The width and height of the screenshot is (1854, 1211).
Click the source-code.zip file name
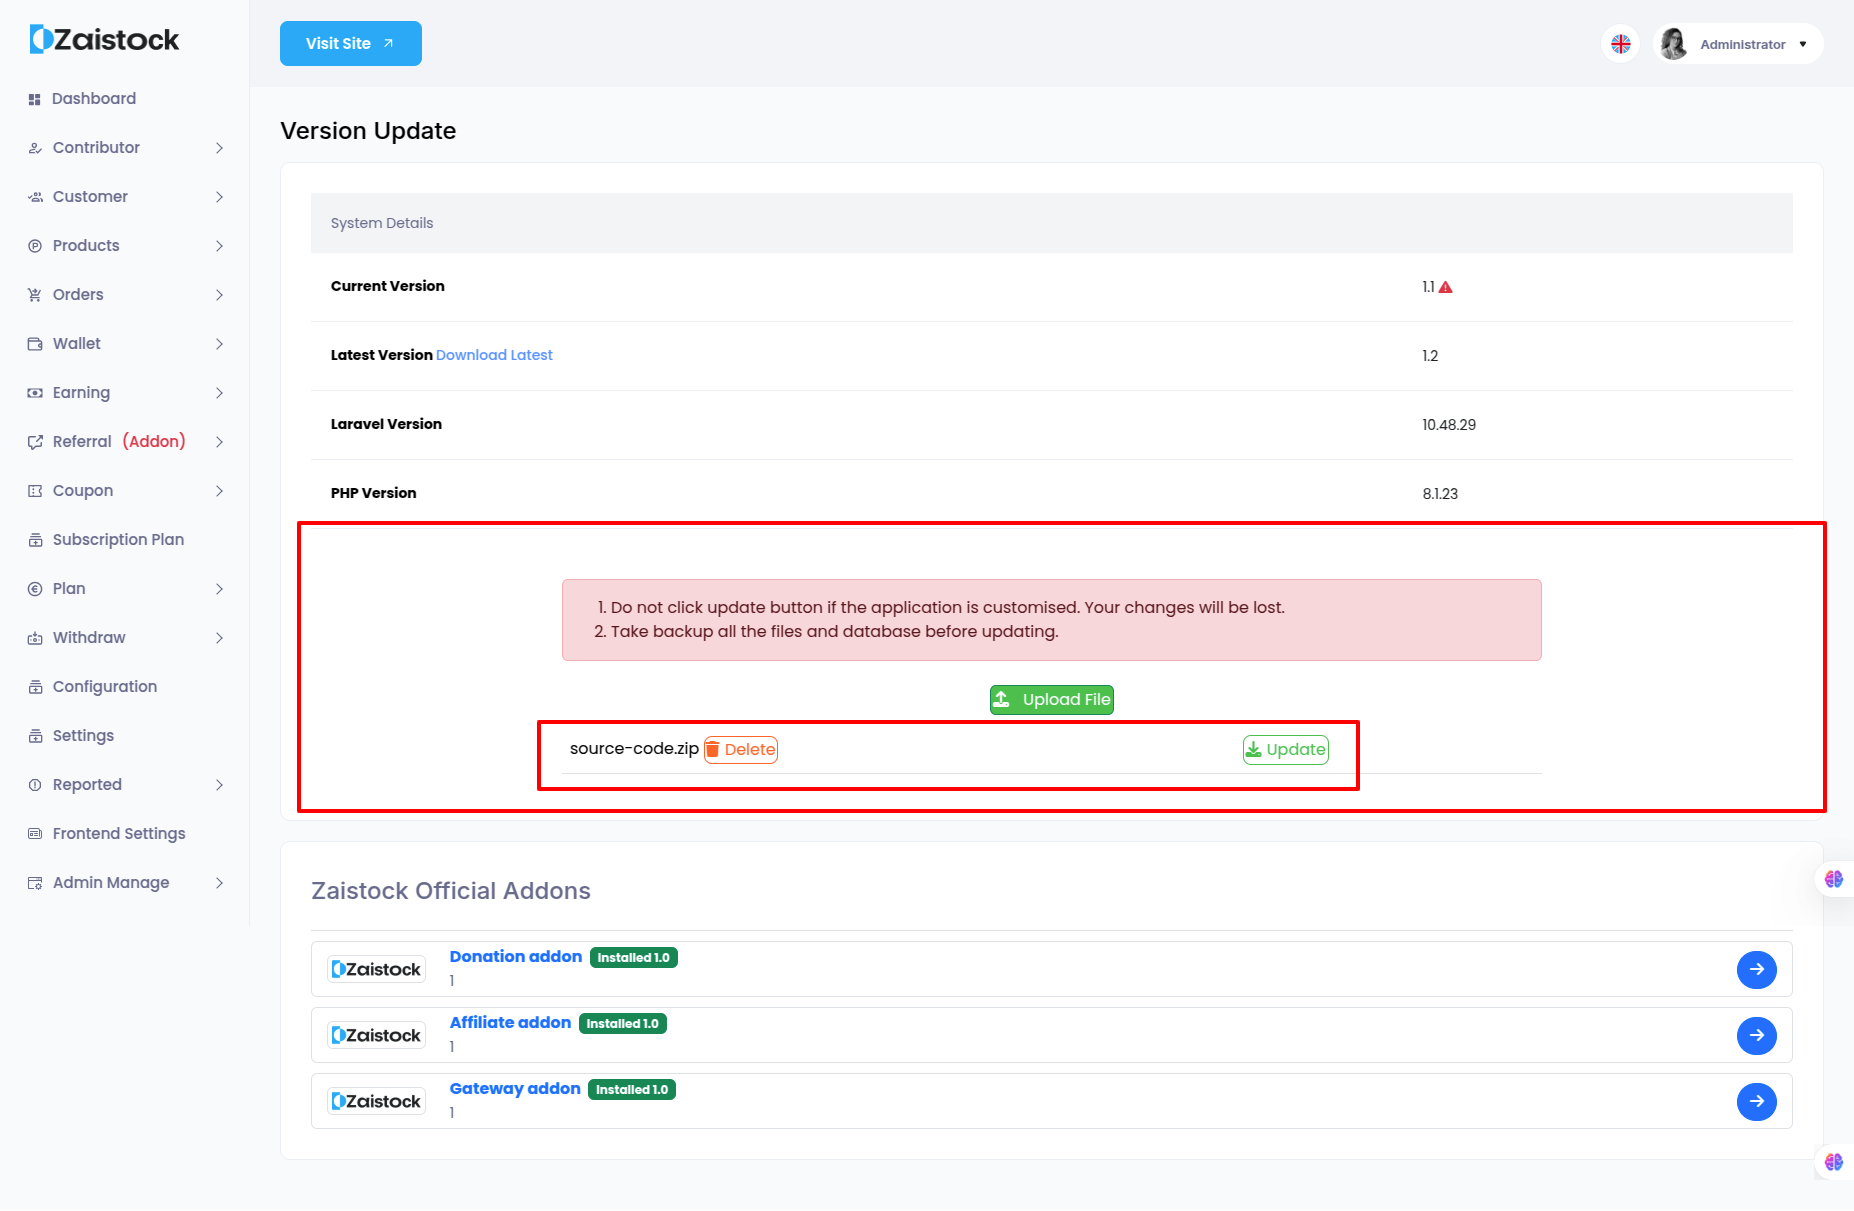click(634, 749)
